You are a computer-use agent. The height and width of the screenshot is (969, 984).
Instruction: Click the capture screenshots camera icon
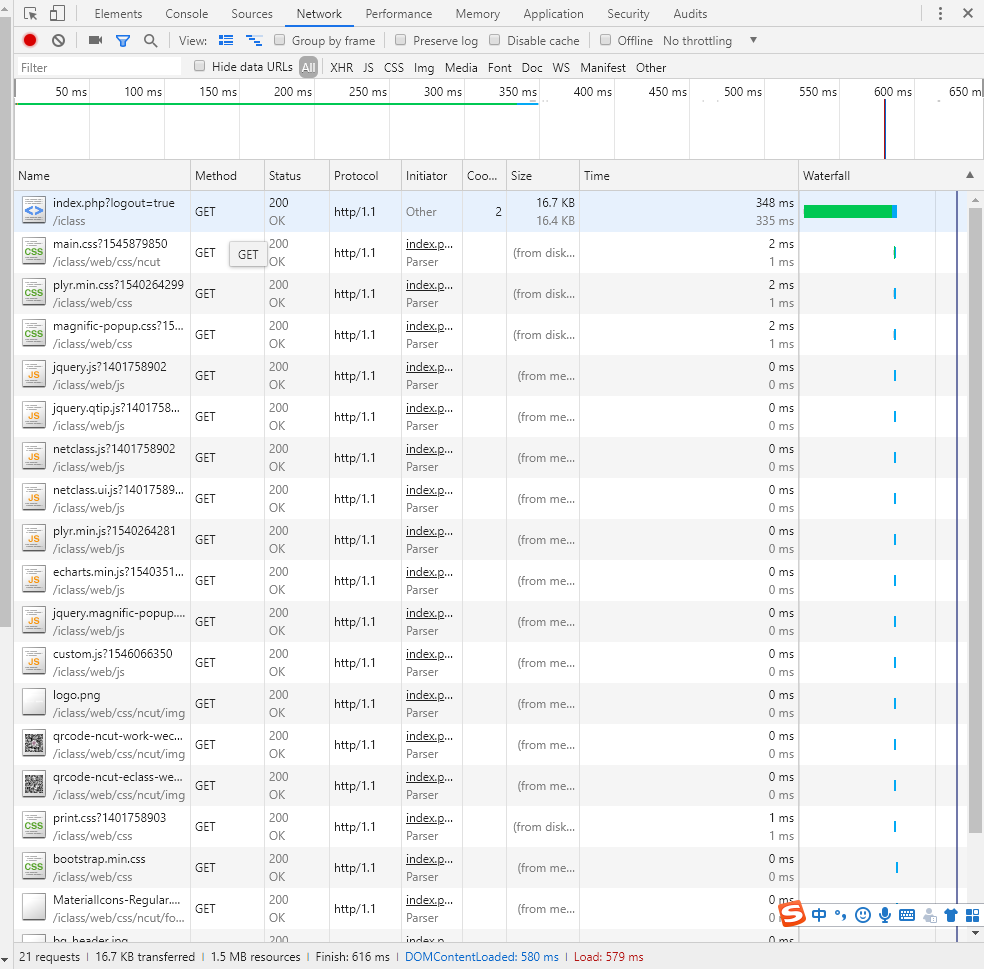(95, 41)
